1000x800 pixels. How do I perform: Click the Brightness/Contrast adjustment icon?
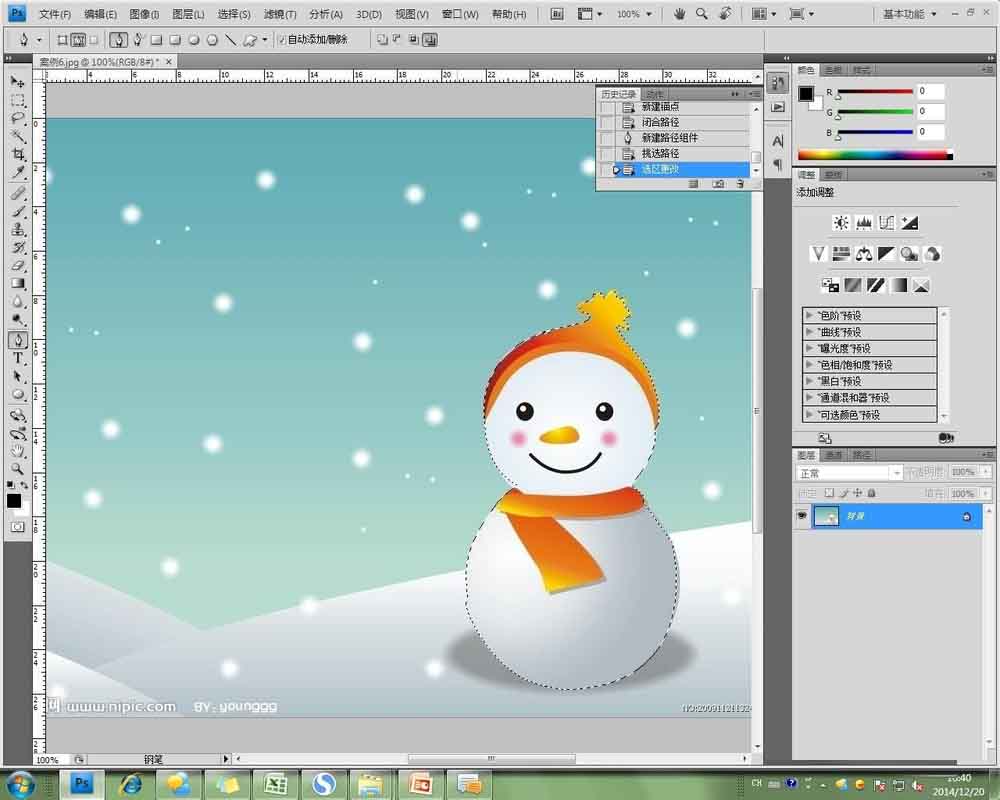tap(841, 223)
